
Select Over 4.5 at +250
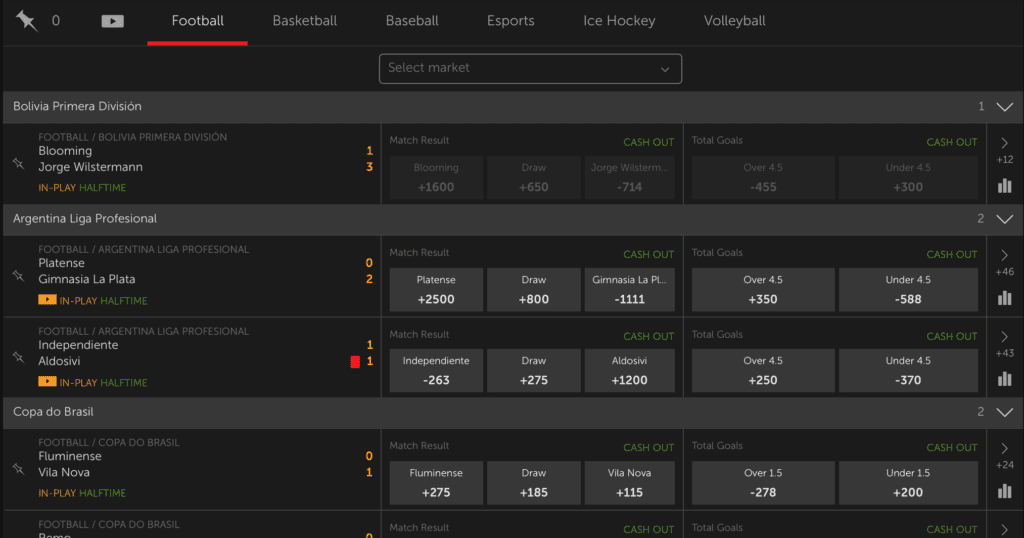763,371
